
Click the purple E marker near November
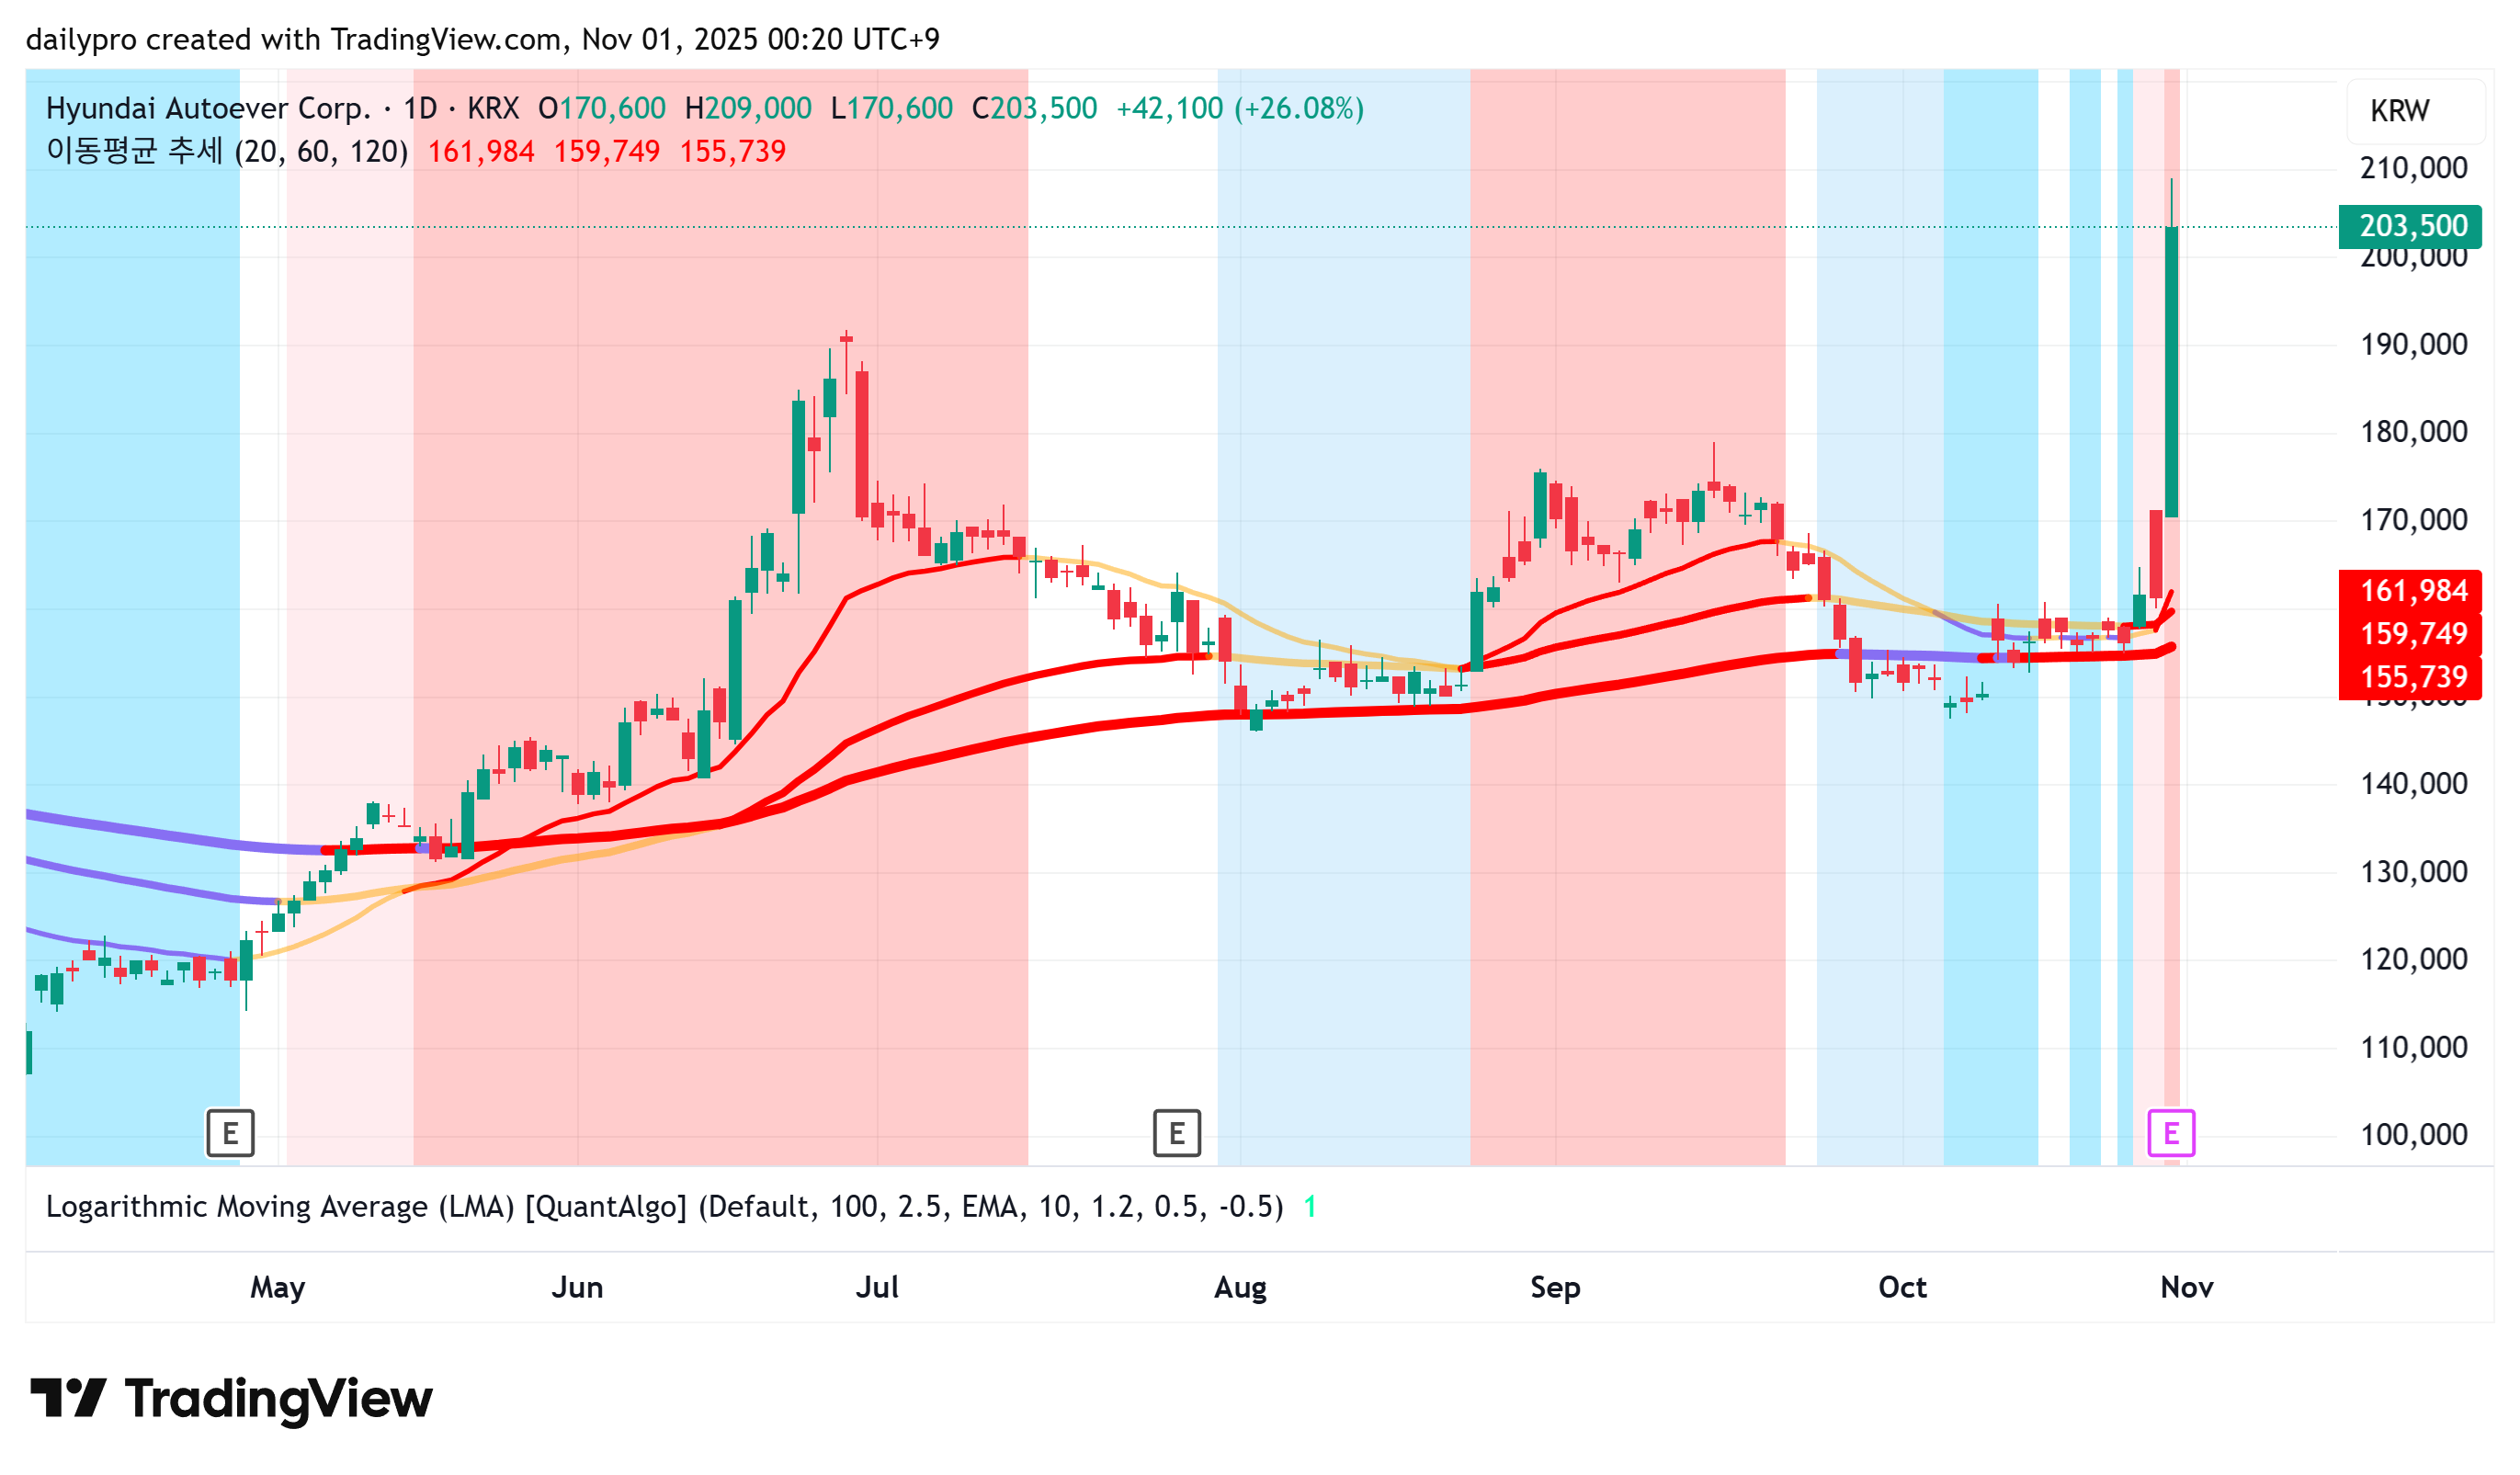point(2170,1133)
